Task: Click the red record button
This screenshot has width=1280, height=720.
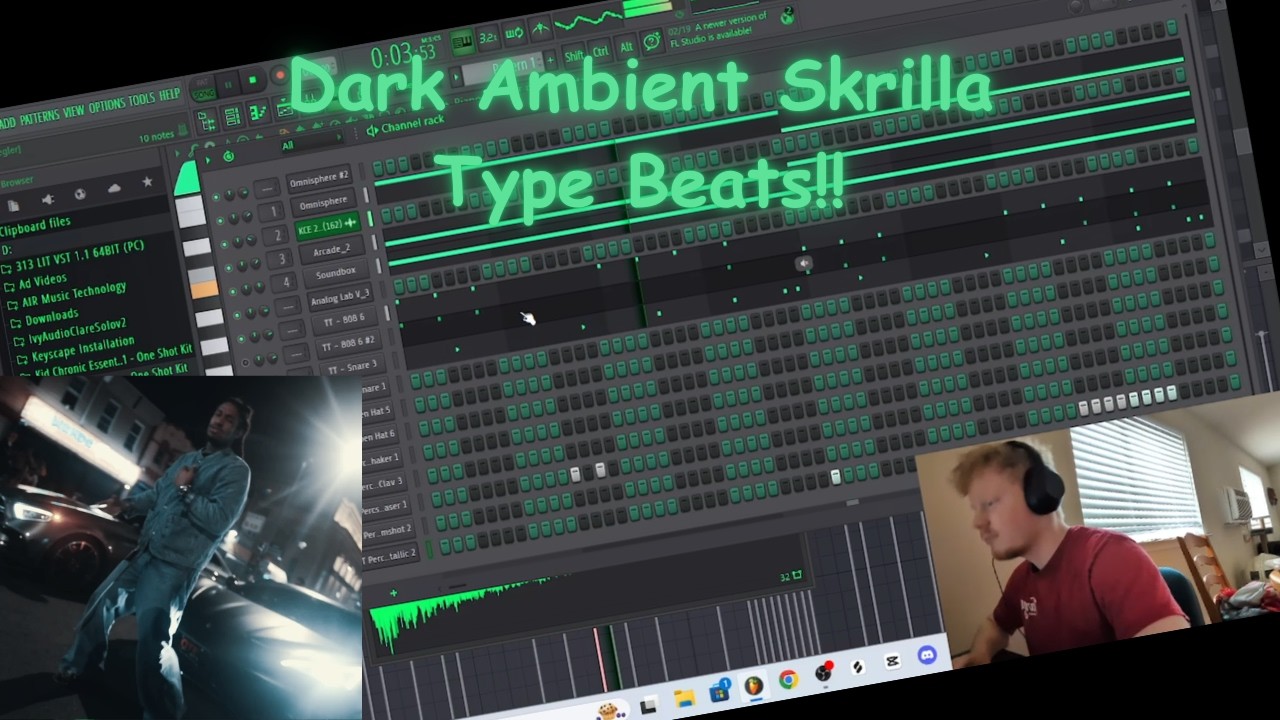Action: click(280, 75)
